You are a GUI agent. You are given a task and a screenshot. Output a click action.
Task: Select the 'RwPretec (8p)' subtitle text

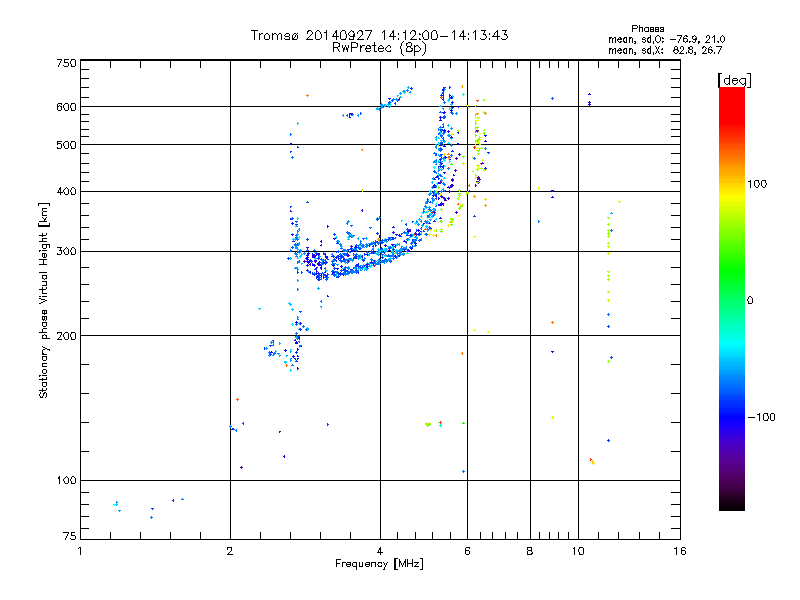(x=379, y=48)
